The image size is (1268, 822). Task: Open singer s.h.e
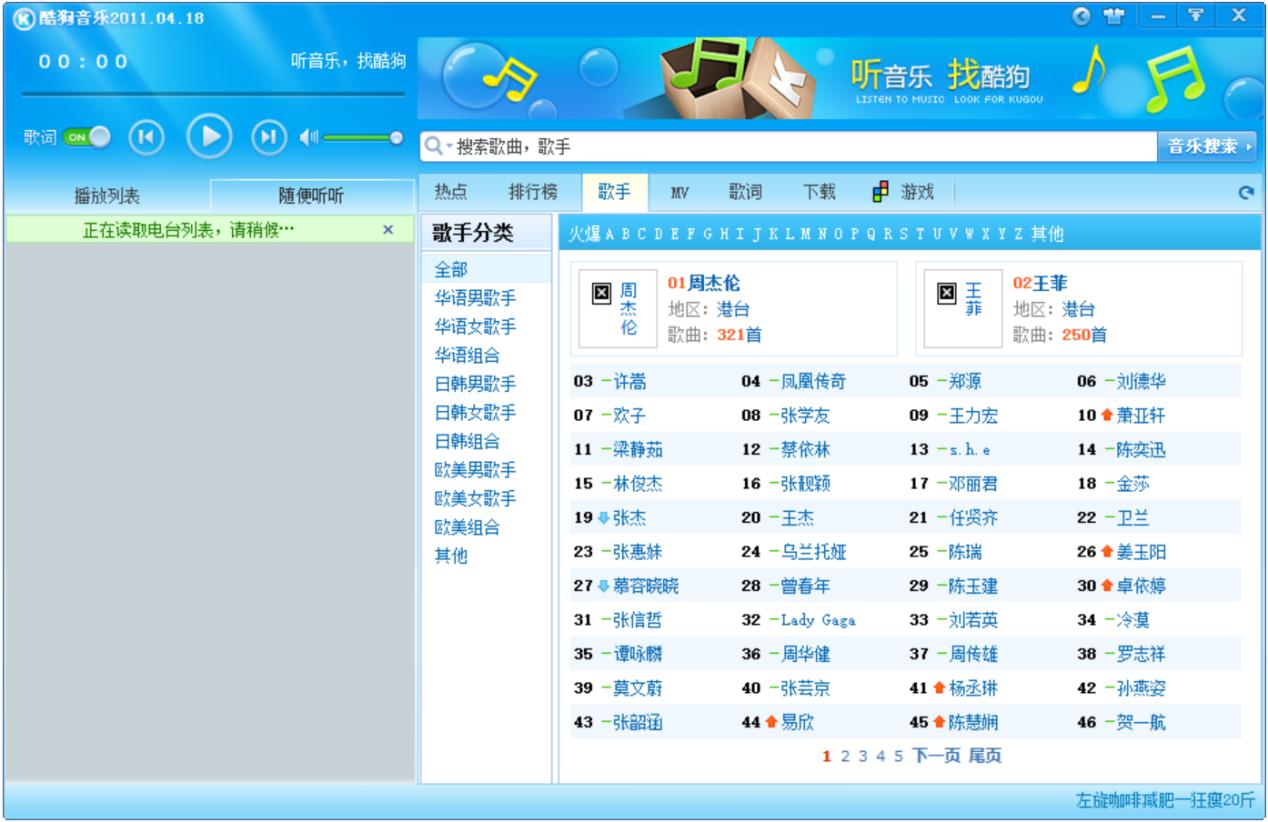click(x=969, y=450)
